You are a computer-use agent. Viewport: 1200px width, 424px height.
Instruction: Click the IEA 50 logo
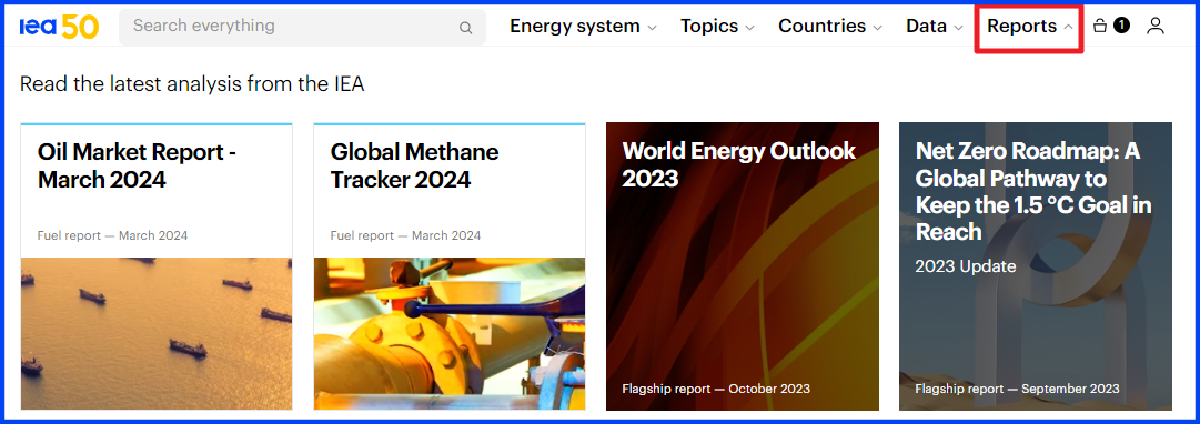[59, 27]
